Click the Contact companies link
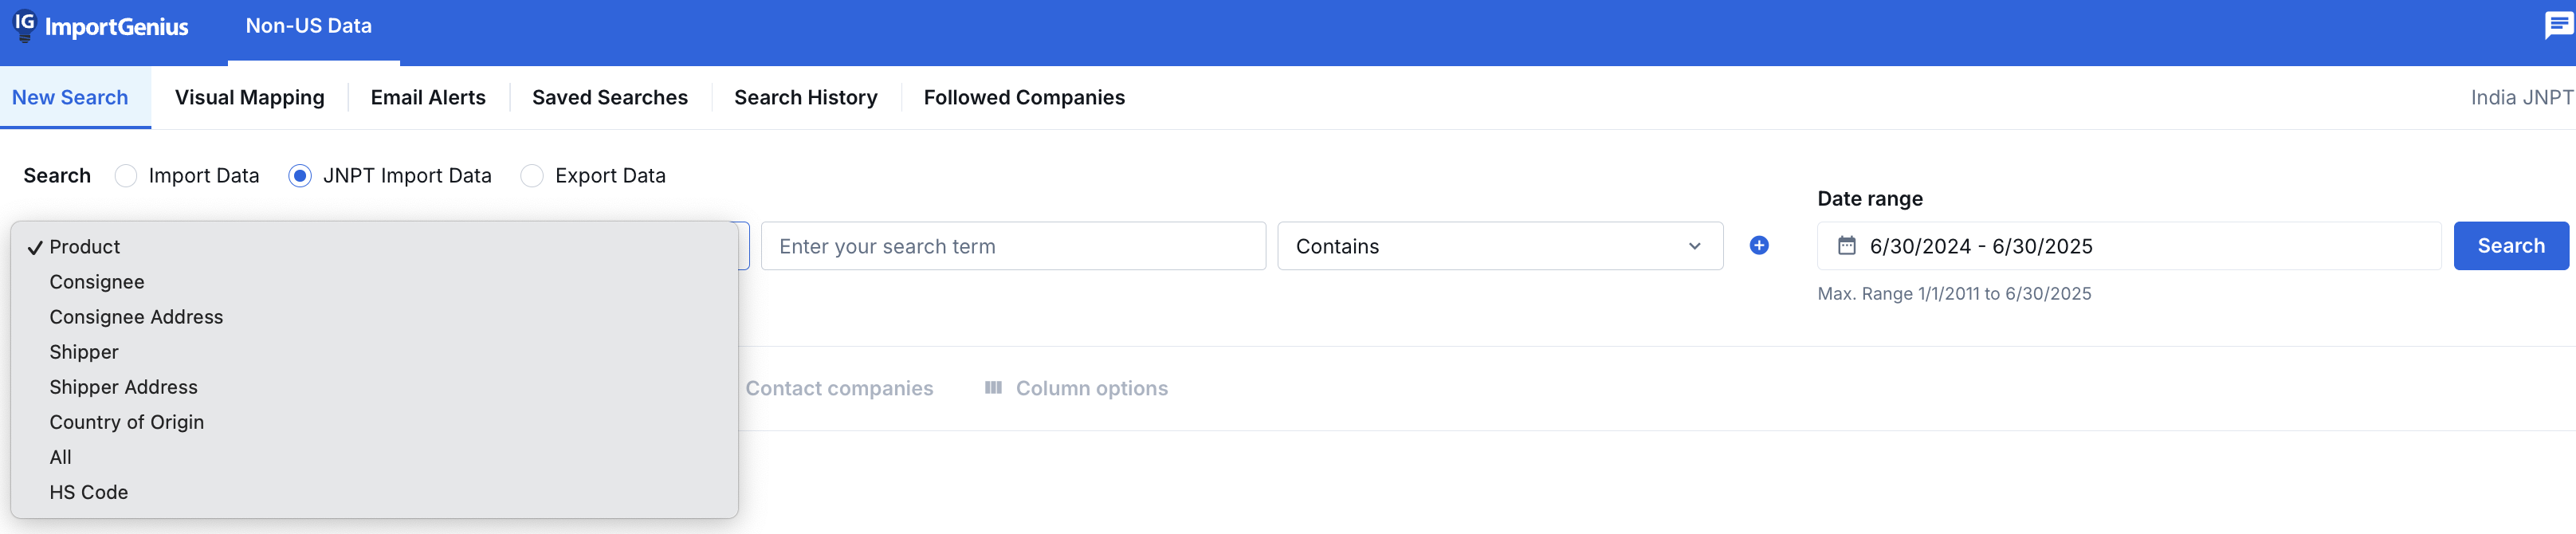 click(x=839, y=388)
